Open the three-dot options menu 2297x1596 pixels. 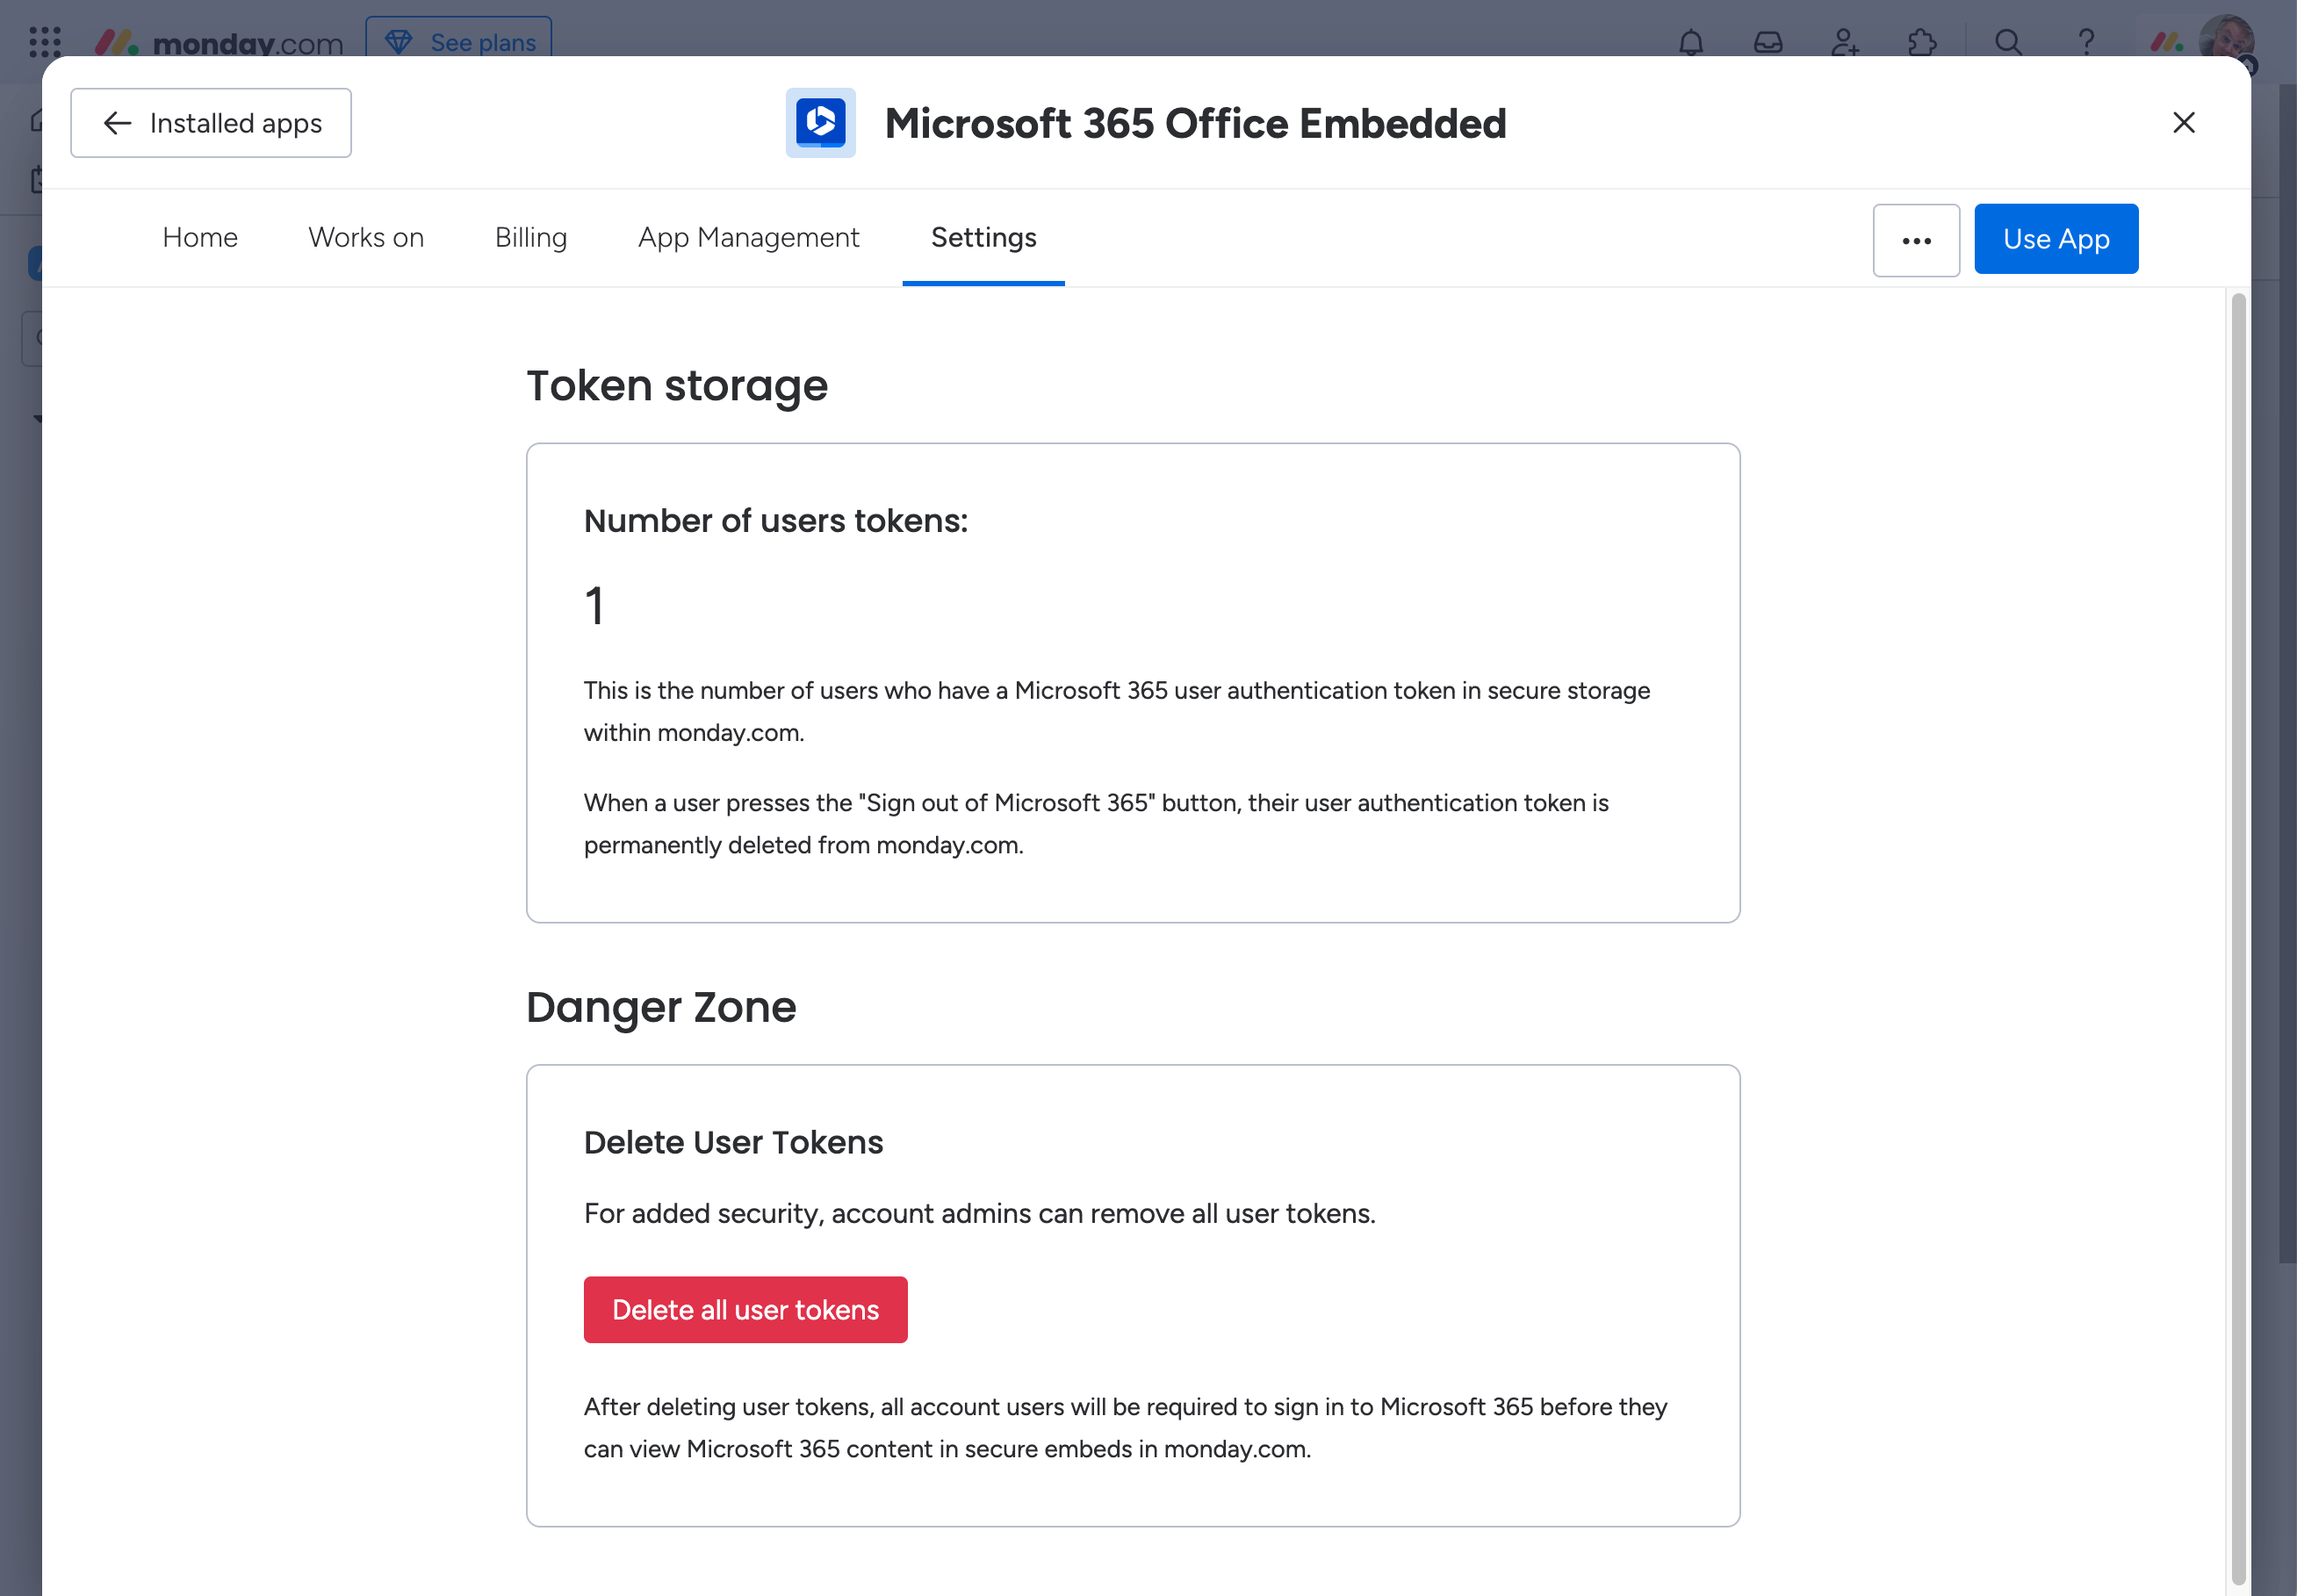point(1916,239)
